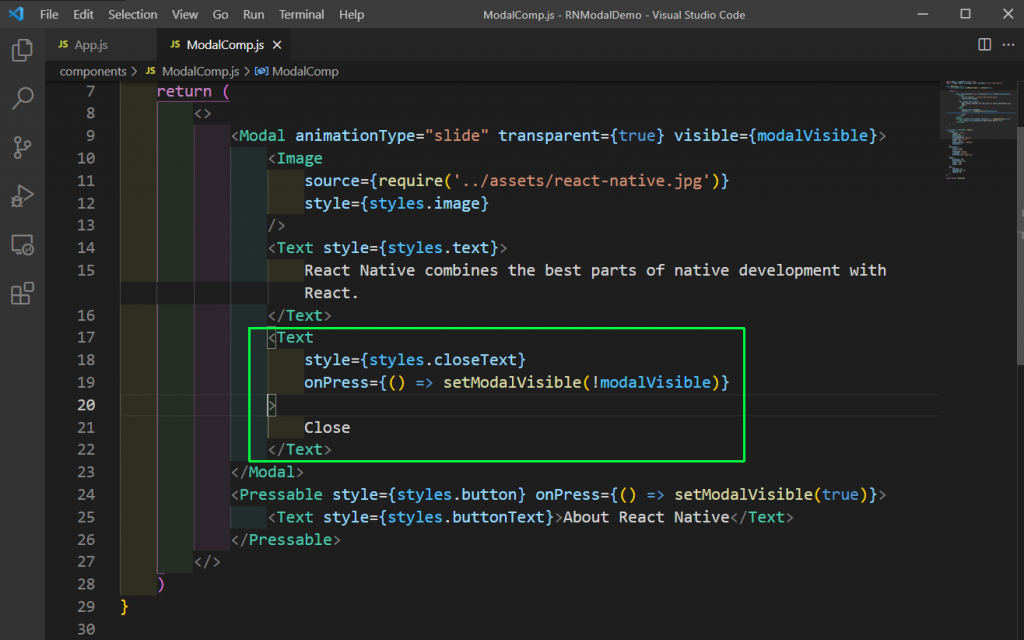Click 'styles.image' on line 12
The width and height of the screenshot is (1024, 640).
(424, 204)
